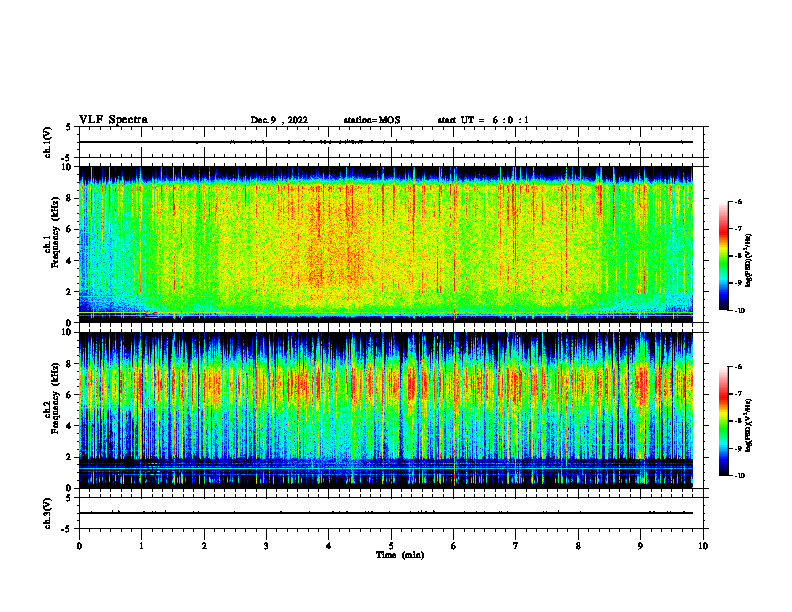Image resolution: width=792 pixels, height=612 pixels.
Task: Click the "-6" label of ch.2 color scale
Action: click(x=738, y=367)
